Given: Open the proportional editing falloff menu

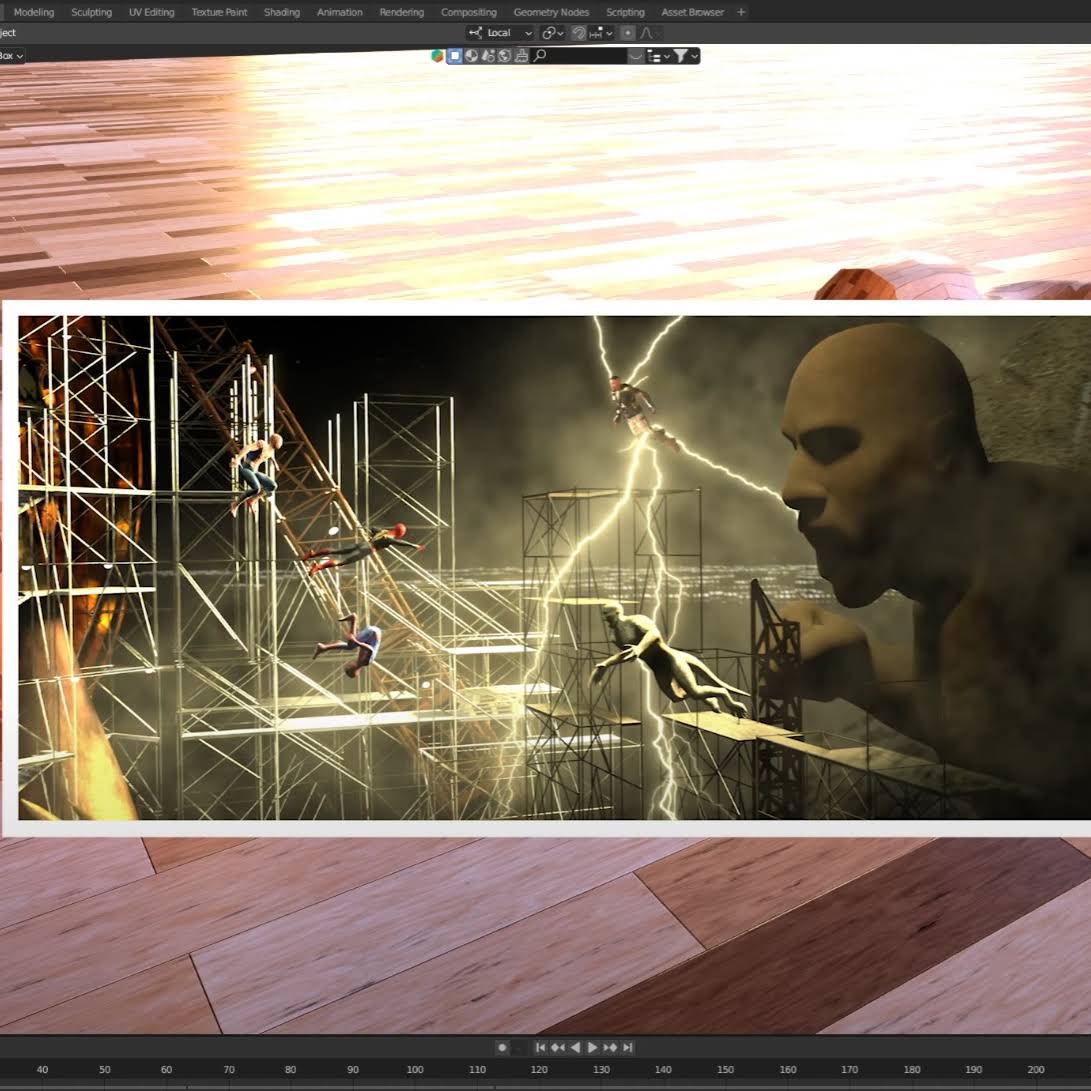Looking at the screenshot, I should click(650, 33).
